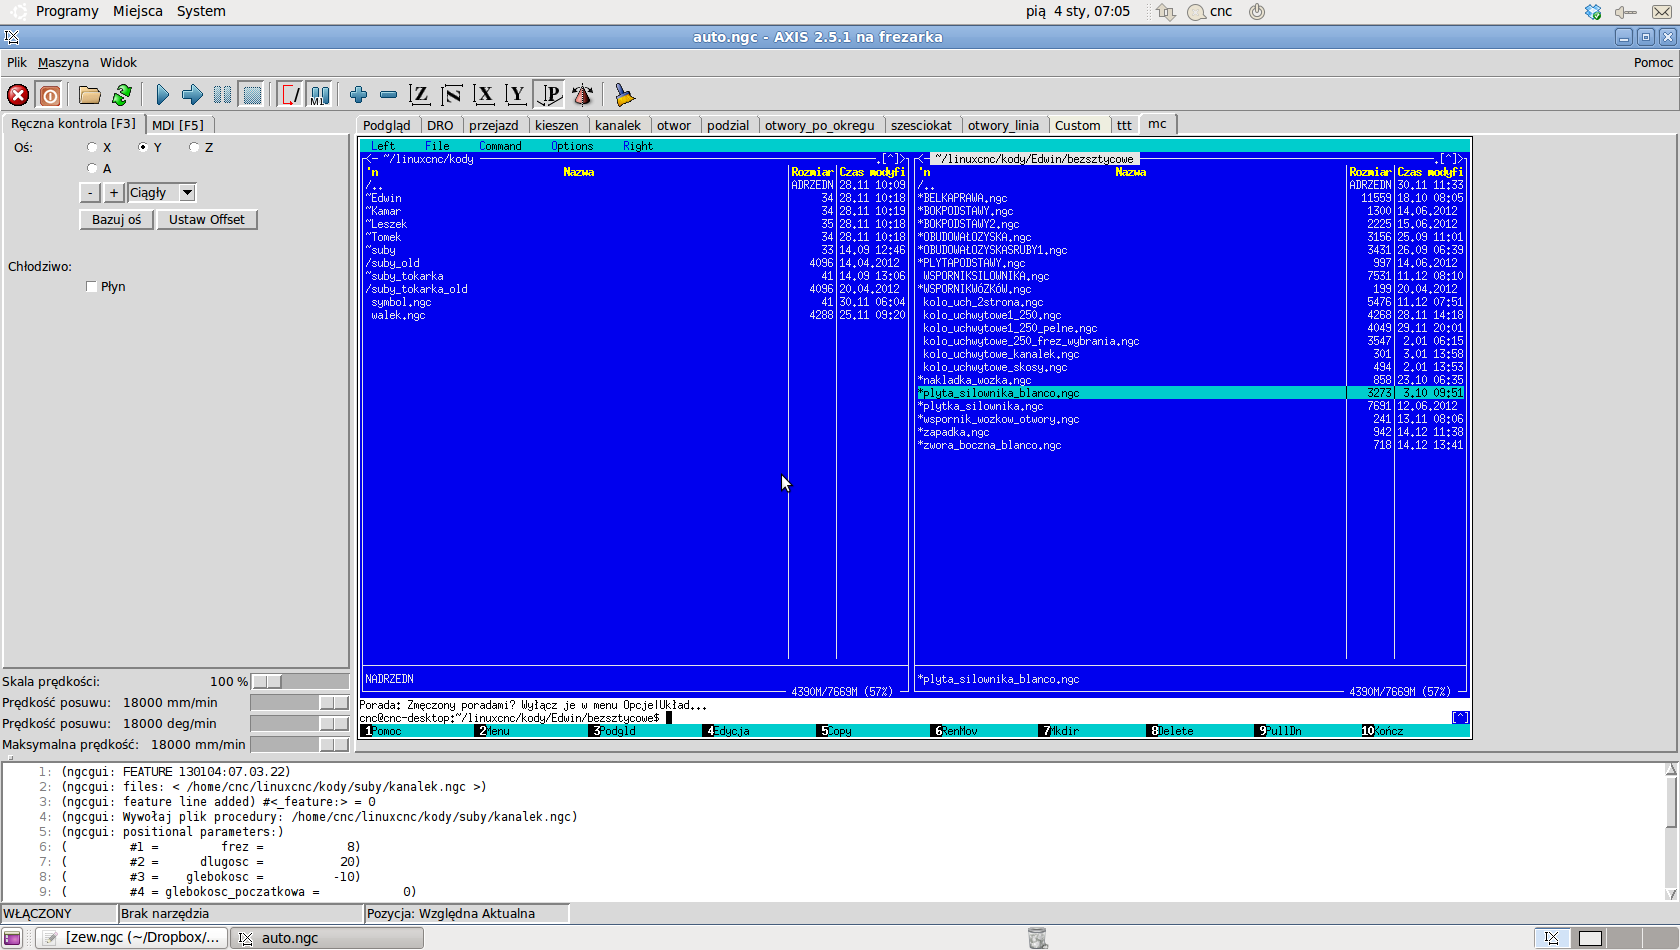This screenshot has height=950, width=1680.
Task: Click the network indicator in top panel
Action: pos(1166,12)
